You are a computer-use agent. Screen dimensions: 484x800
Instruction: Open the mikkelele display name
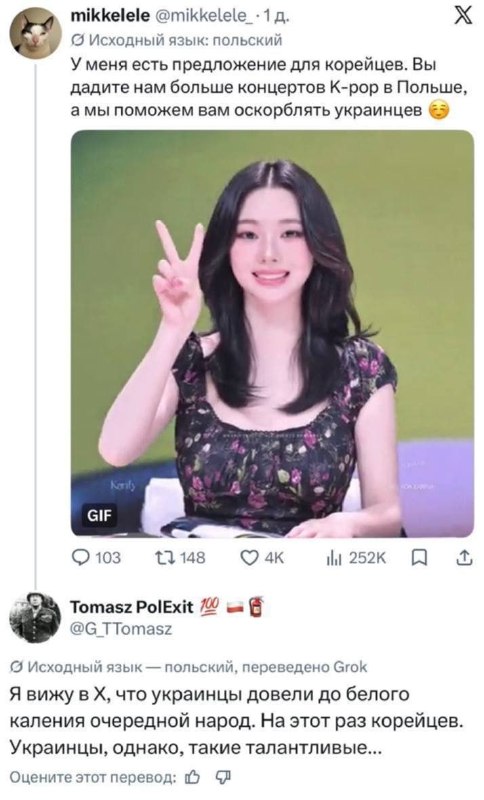click(x=110, y=16)
